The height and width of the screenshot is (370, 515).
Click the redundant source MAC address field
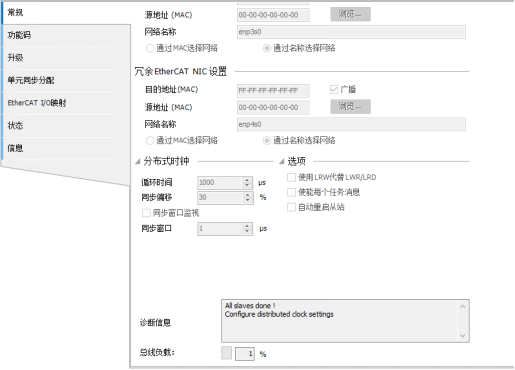coord(273,108)
